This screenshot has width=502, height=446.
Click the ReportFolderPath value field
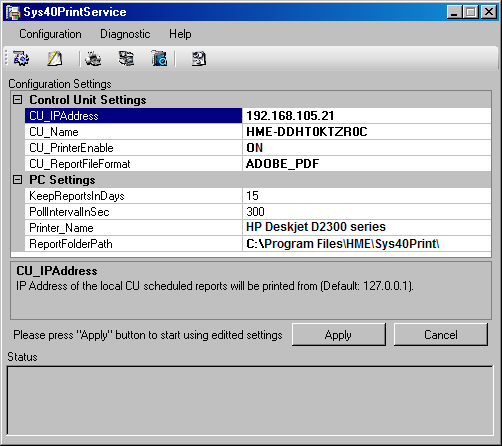tap(367, 244)
